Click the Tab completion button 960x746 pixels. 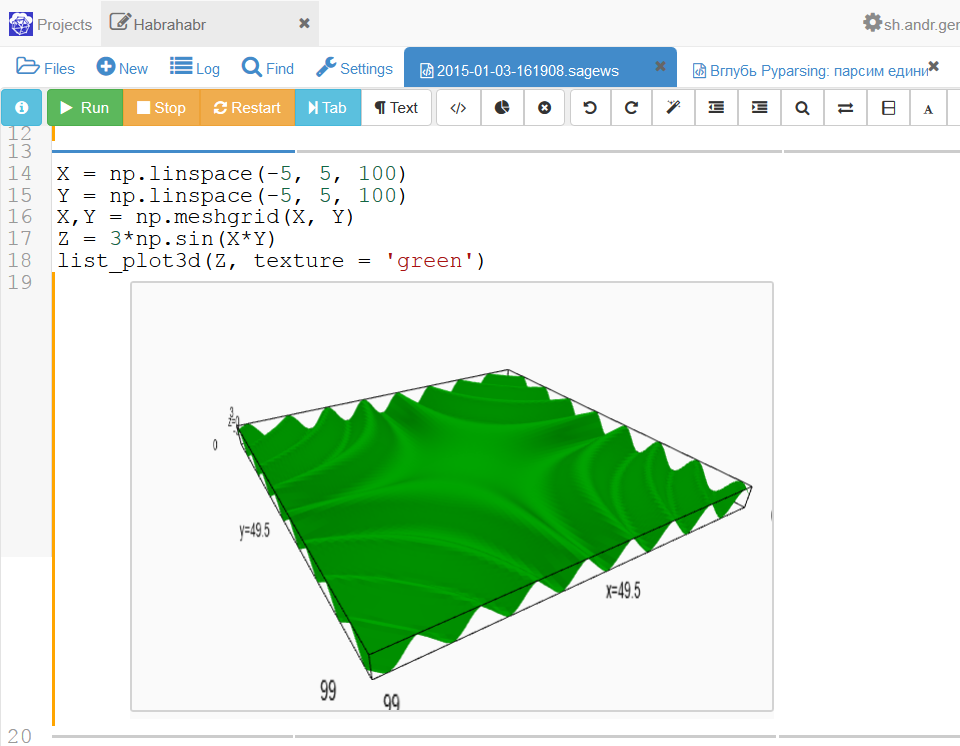pyautogui.click(x=328, y=108)
